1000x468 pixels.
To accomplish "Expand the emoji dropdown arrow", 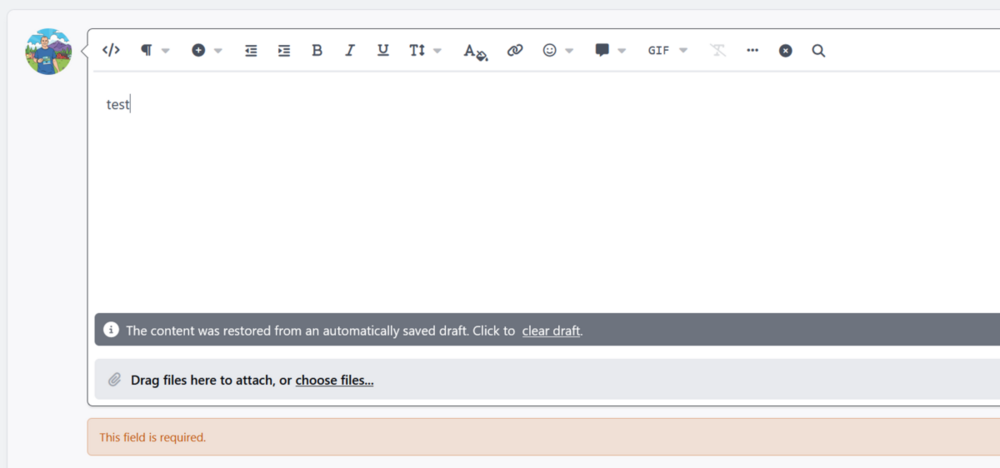I will tap(570, 51).
